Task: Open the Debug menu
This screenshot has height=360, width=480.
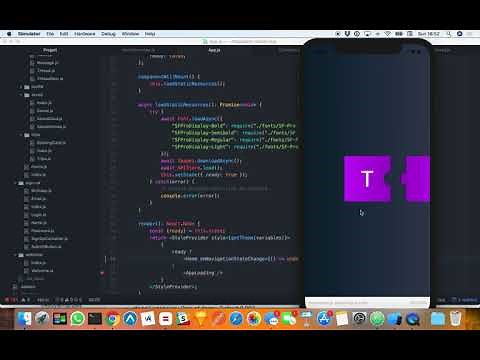Action: tap(108, 34)
